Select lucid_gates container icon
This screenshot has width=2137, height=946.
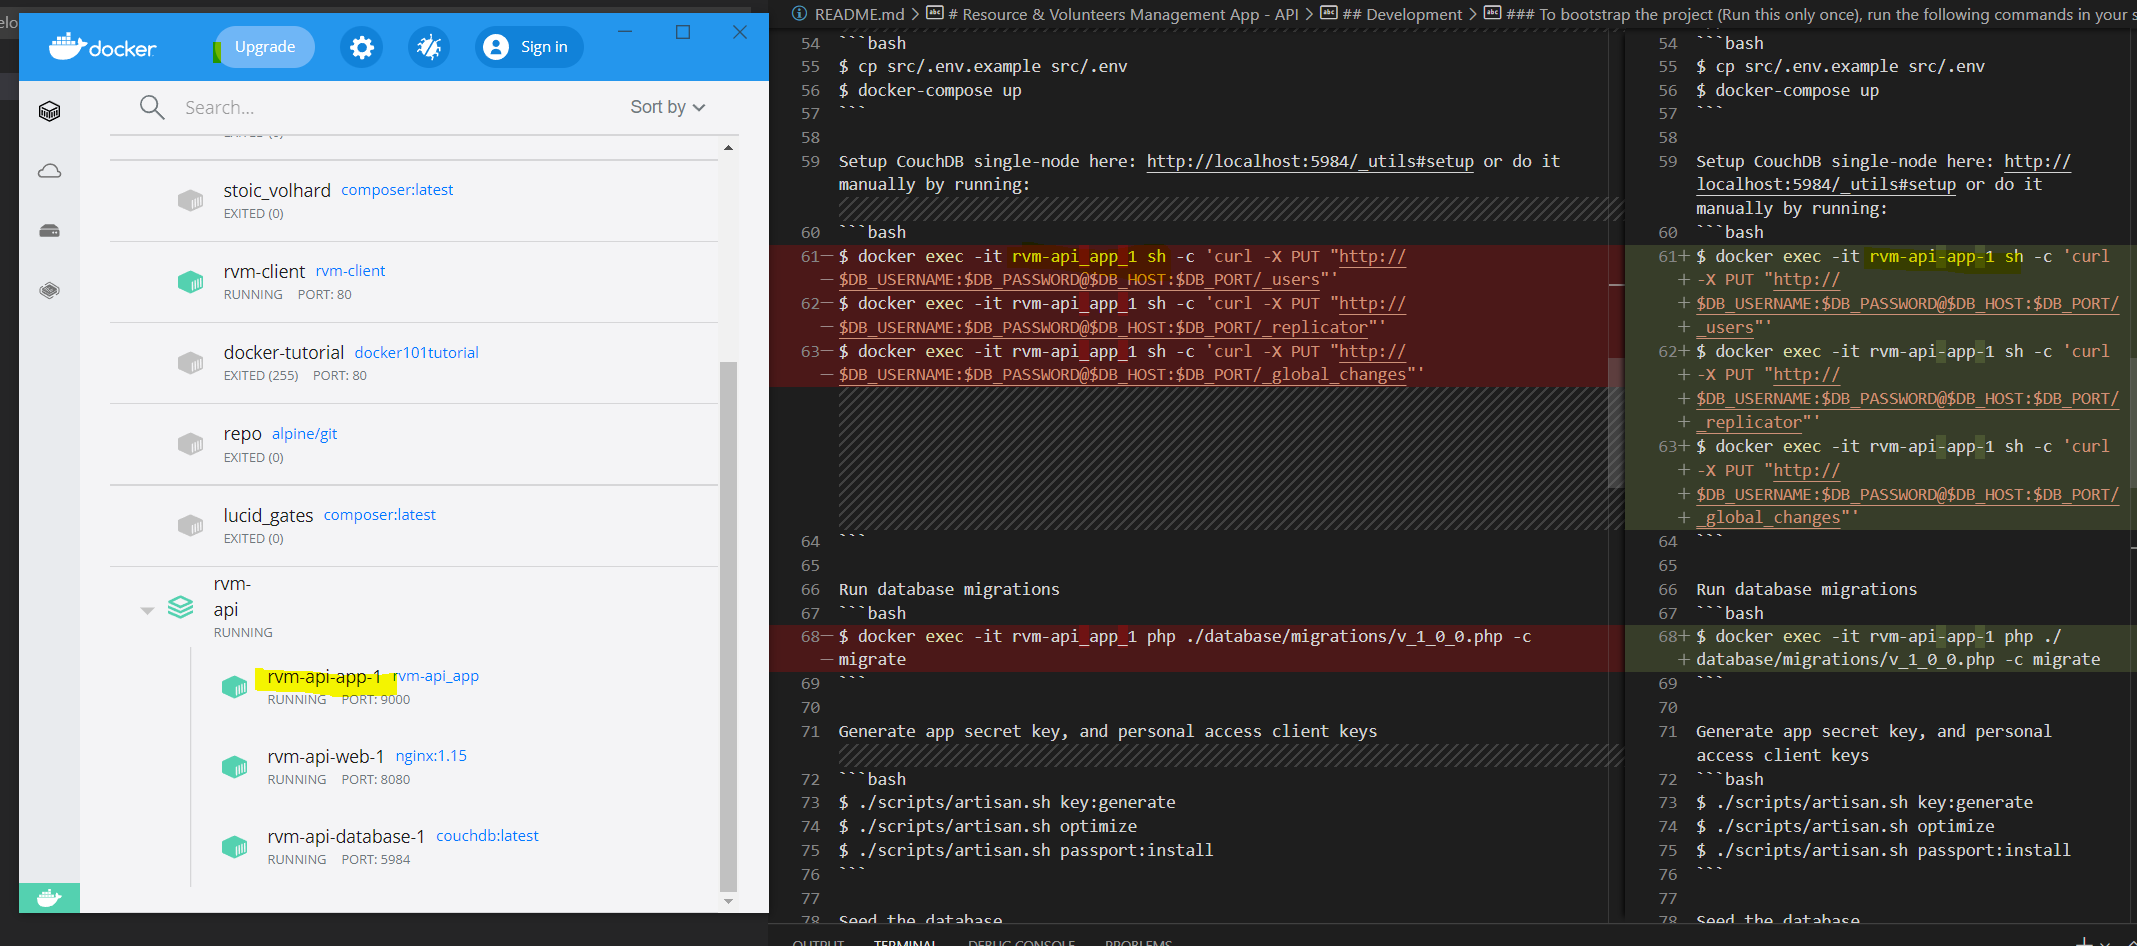point(190,525)
